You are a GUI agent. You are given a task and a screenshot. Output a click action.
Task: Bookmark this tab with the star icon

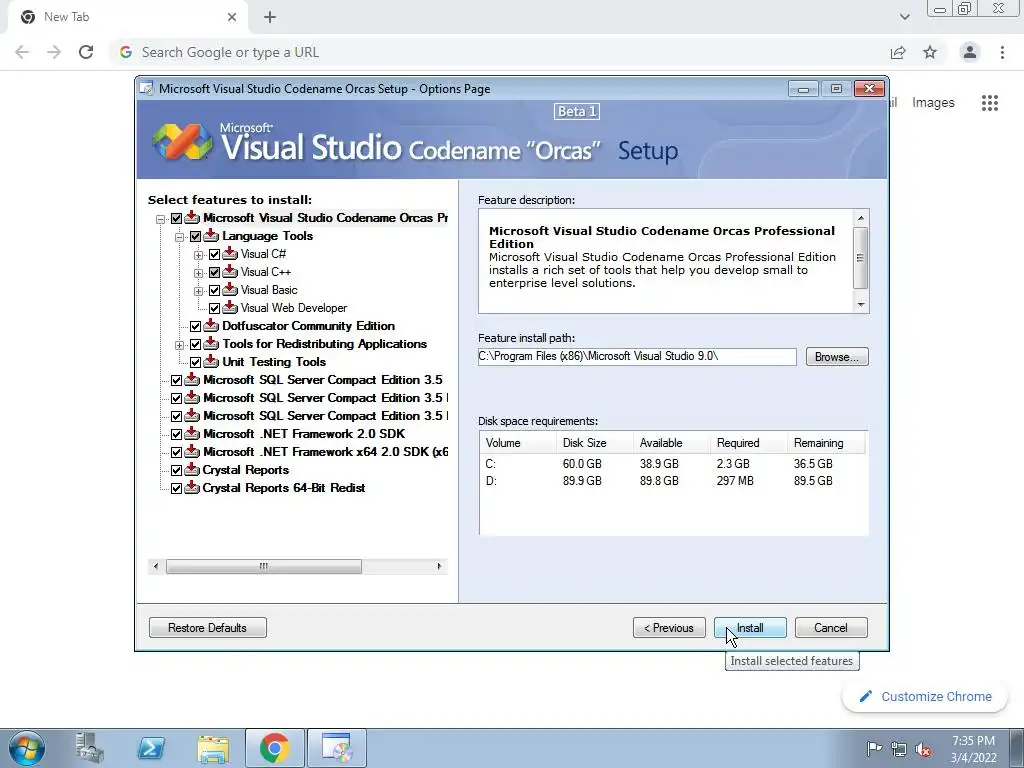click(x=930, y=52)
